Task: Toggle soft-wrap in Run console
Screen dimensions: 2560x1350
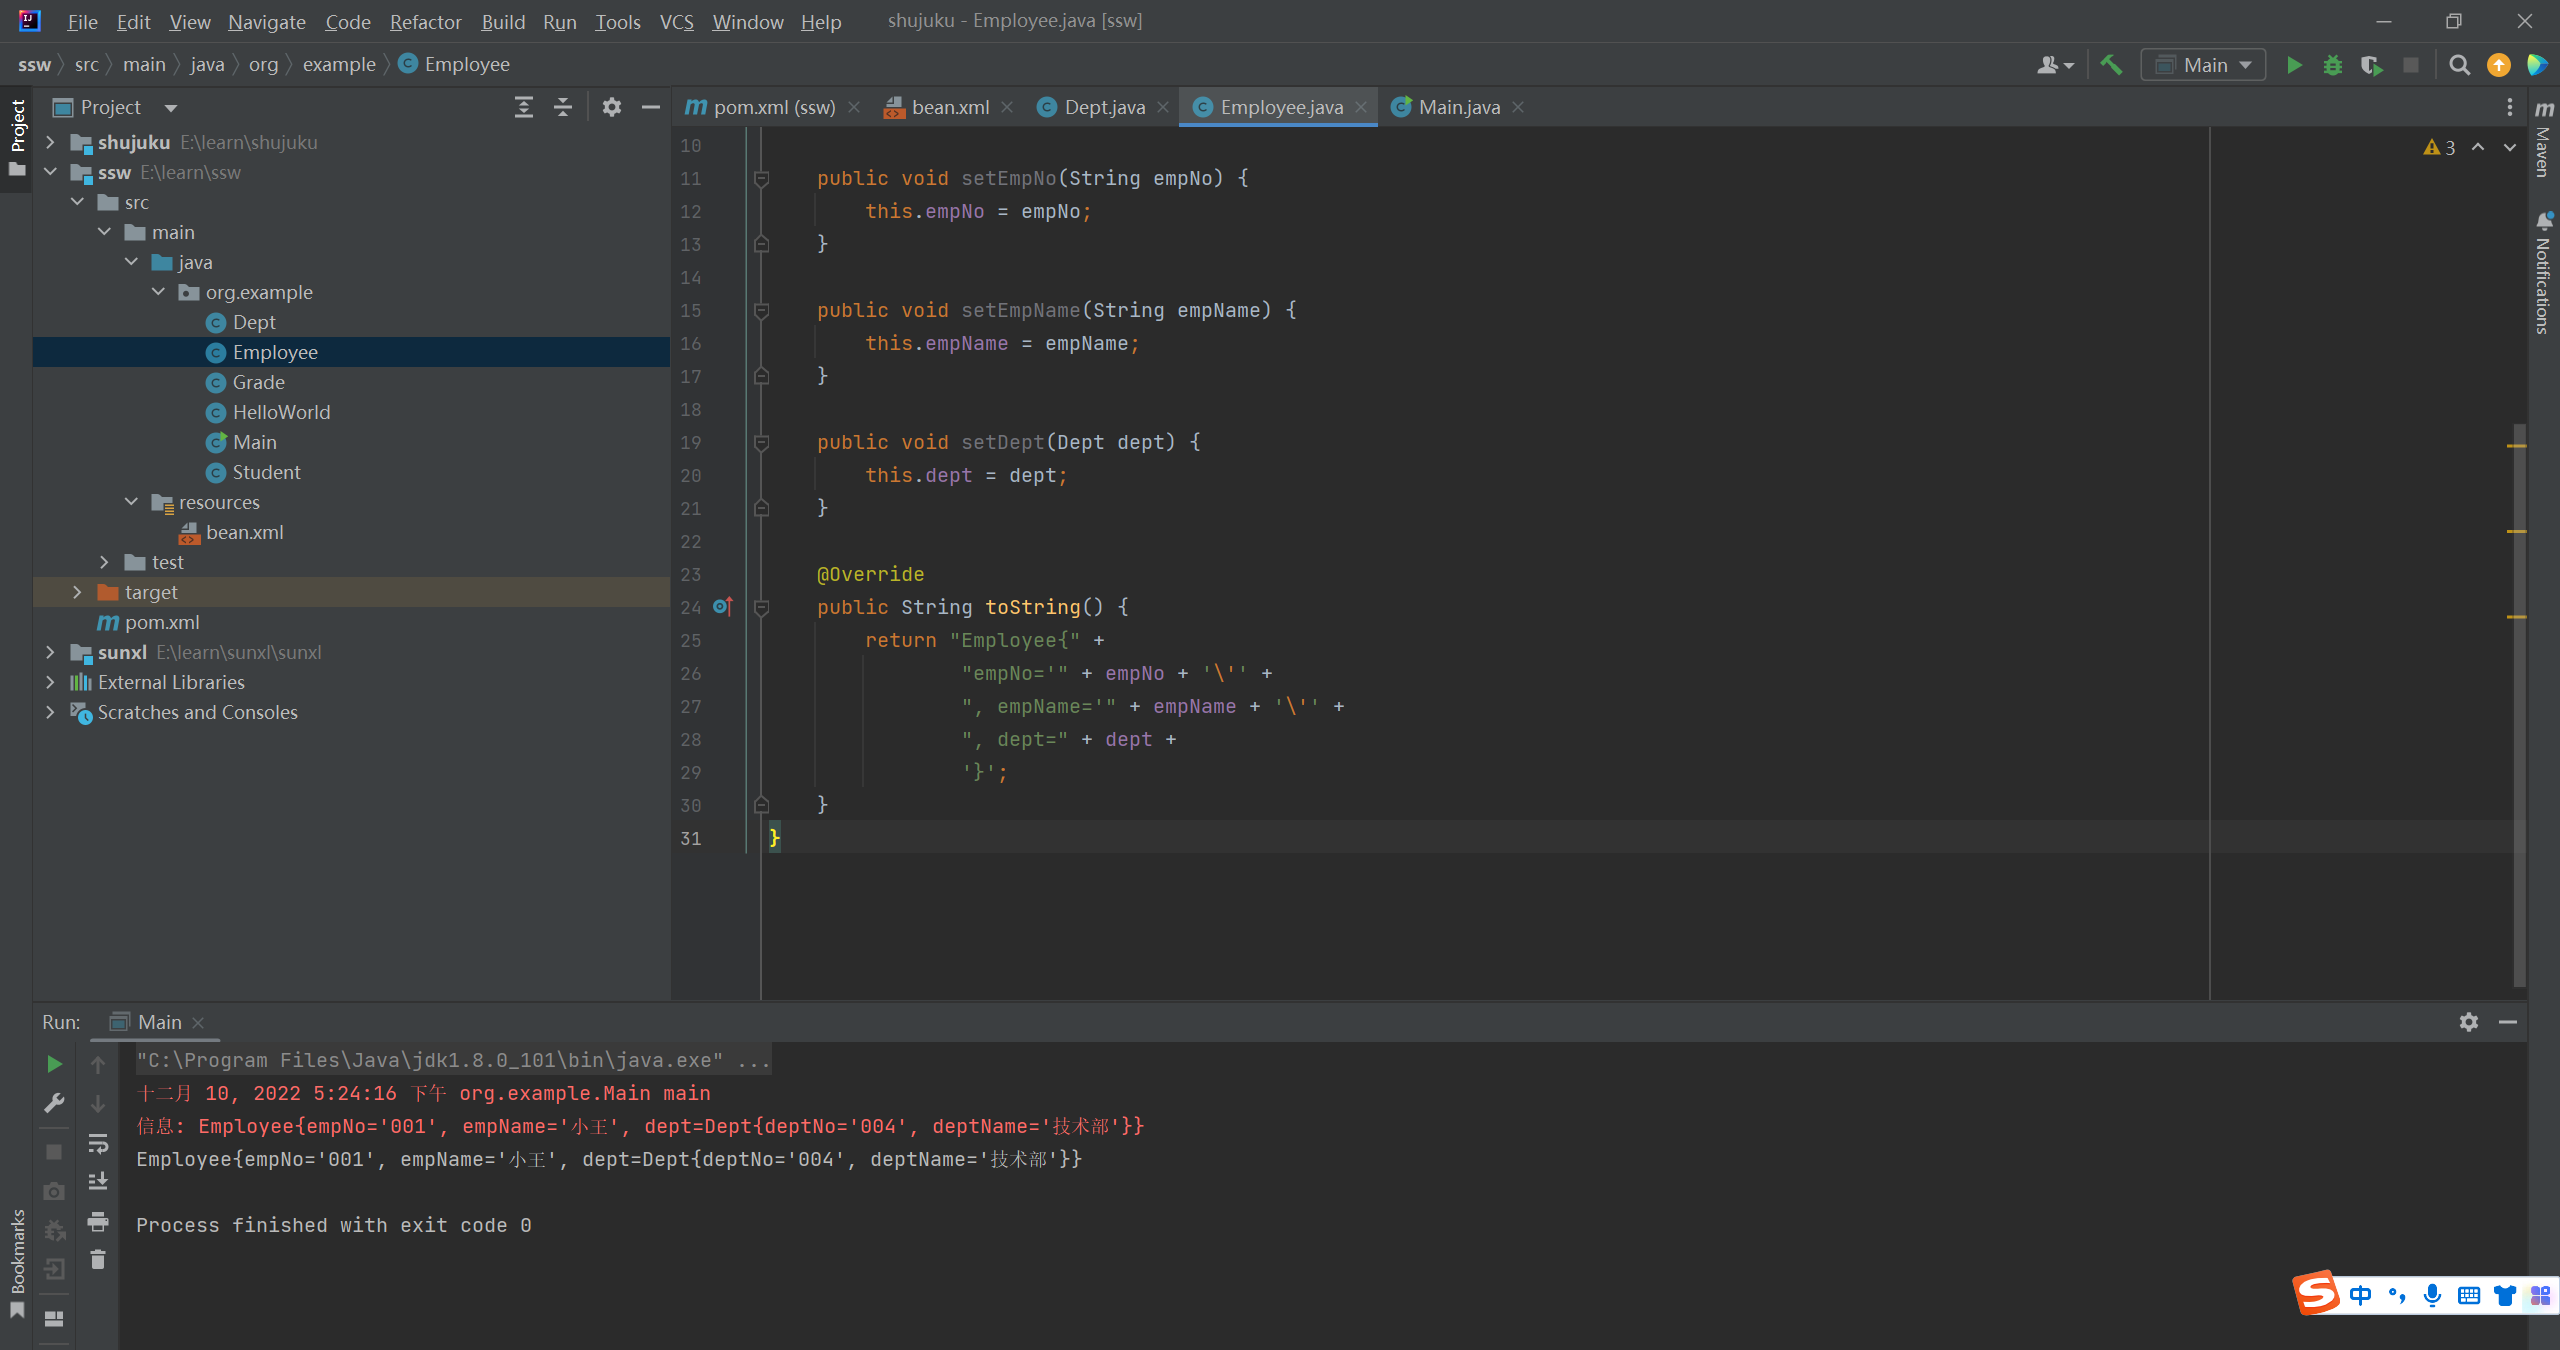Action: 97,1143
